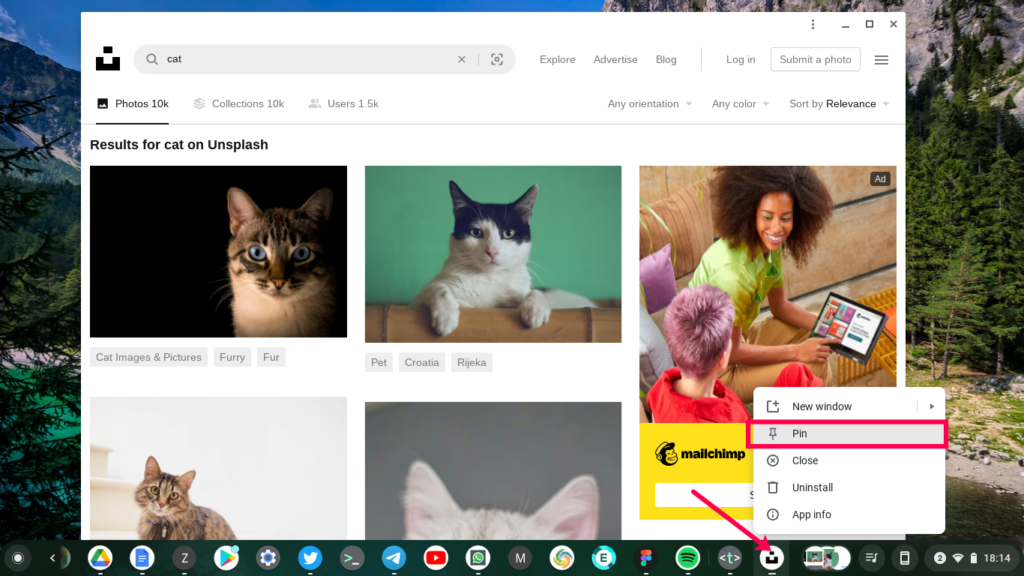Image resolution: width=1024 pixels, height=576 pixels.
Task: Open the colorful swirl app on the shelf
Action: point(562,558)
